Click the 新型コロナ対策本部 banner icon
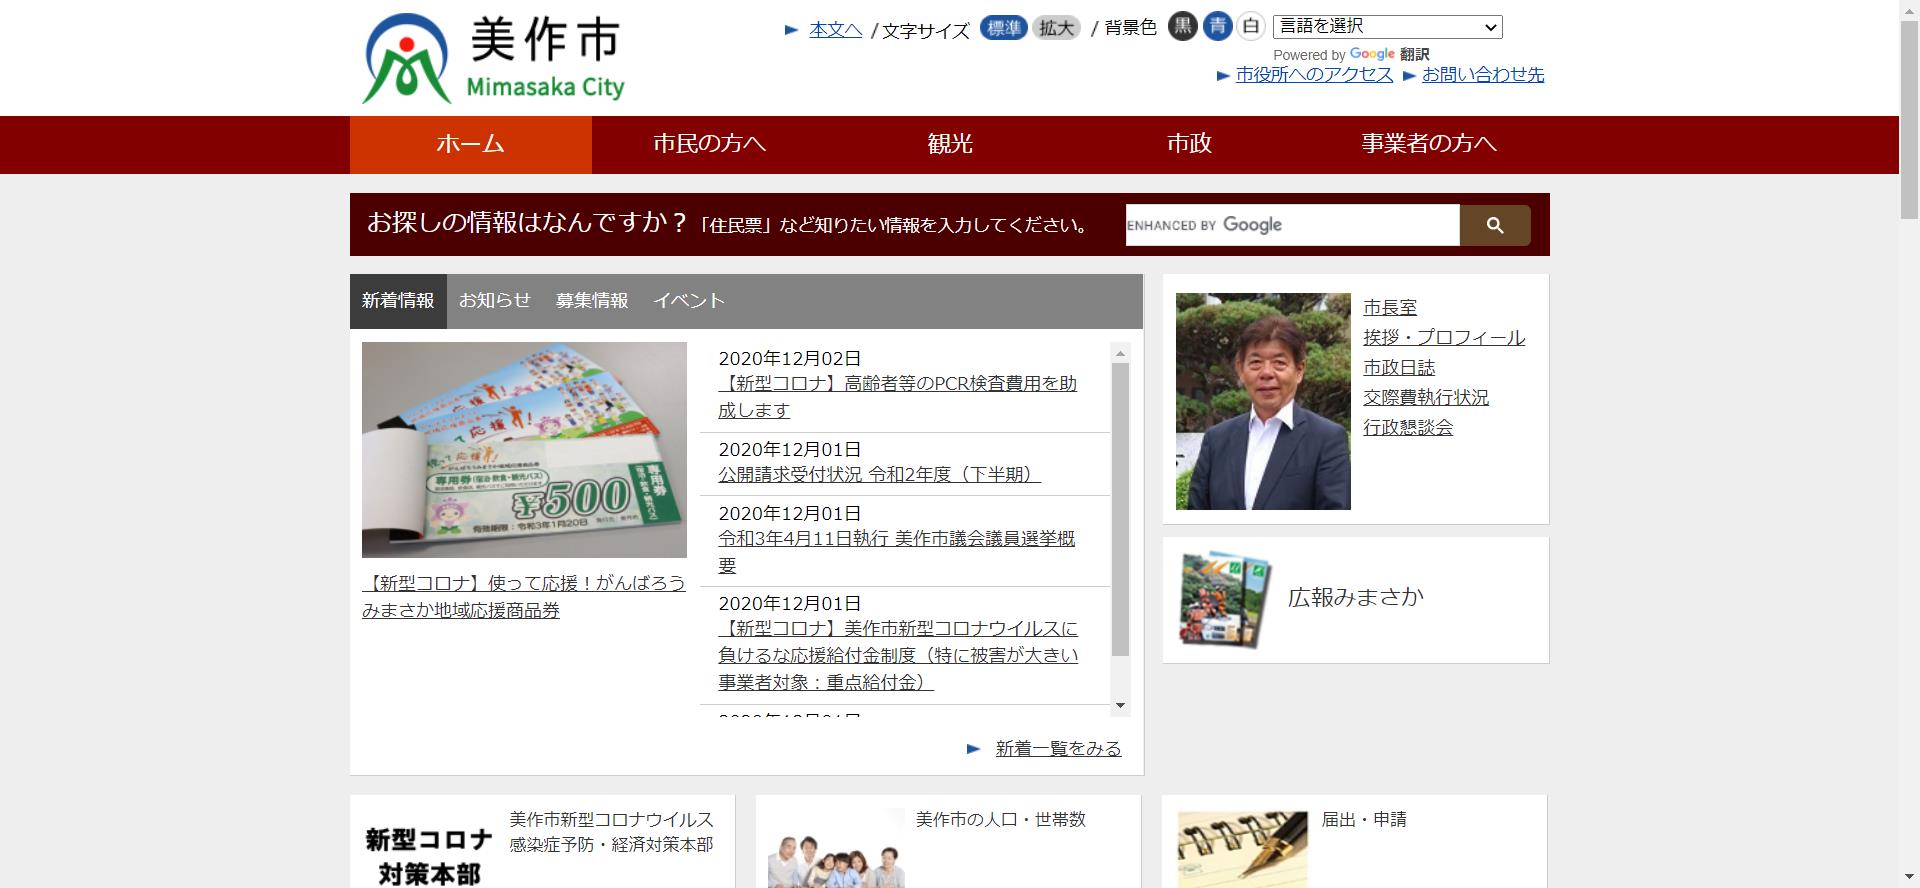The image size is (1920, 888). [x=429, y=854]
